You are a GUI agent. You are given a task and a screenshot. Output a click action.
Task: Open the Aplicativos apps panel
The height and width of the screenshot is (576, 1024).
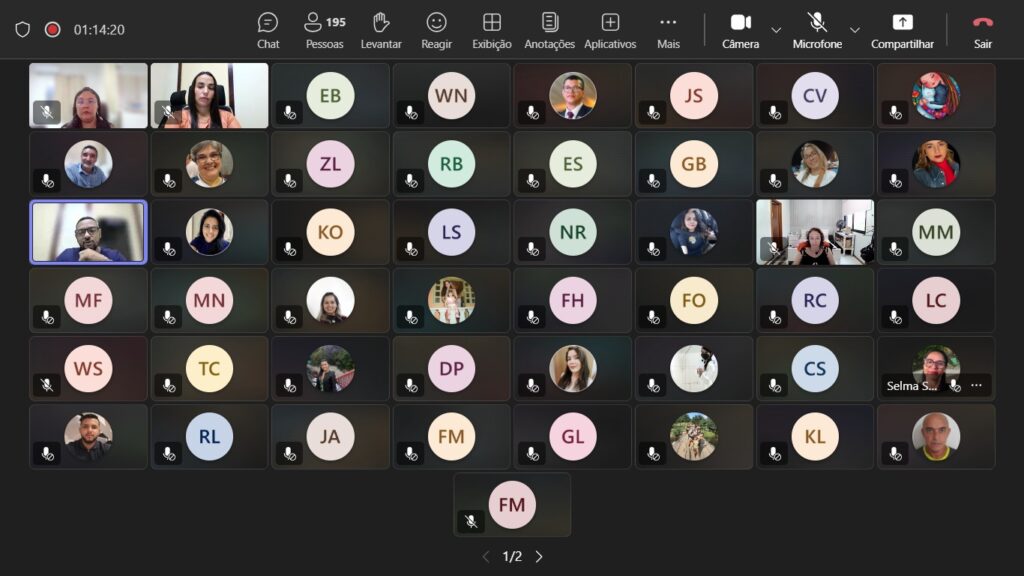click(x=610, y=30)
